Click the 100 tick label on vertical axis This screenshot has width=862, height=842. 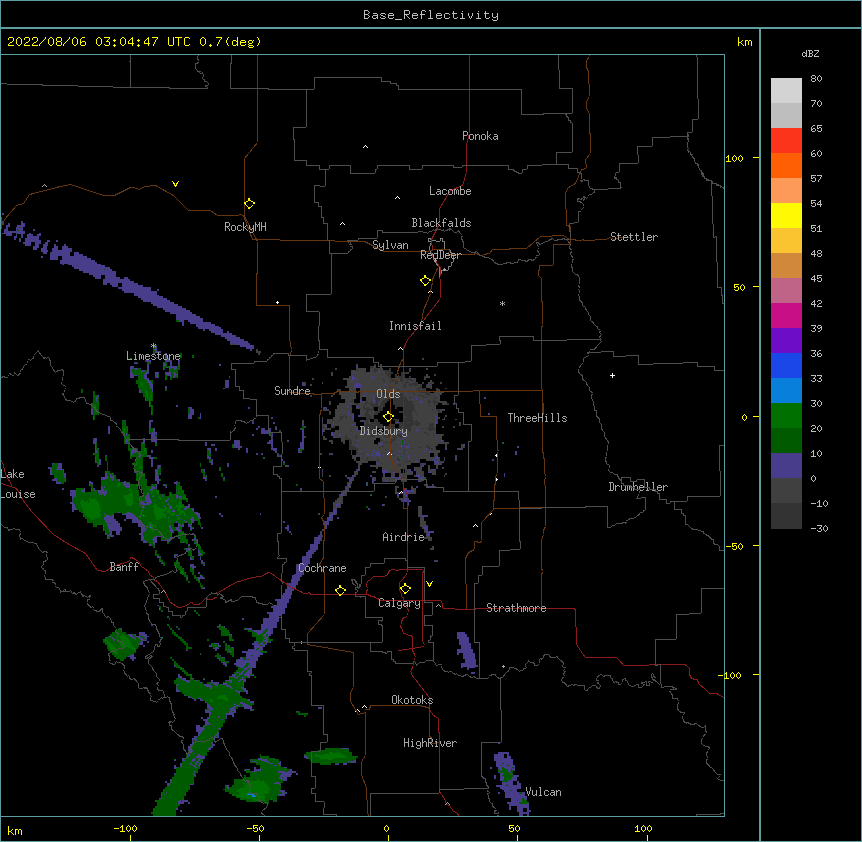[734, 158]
